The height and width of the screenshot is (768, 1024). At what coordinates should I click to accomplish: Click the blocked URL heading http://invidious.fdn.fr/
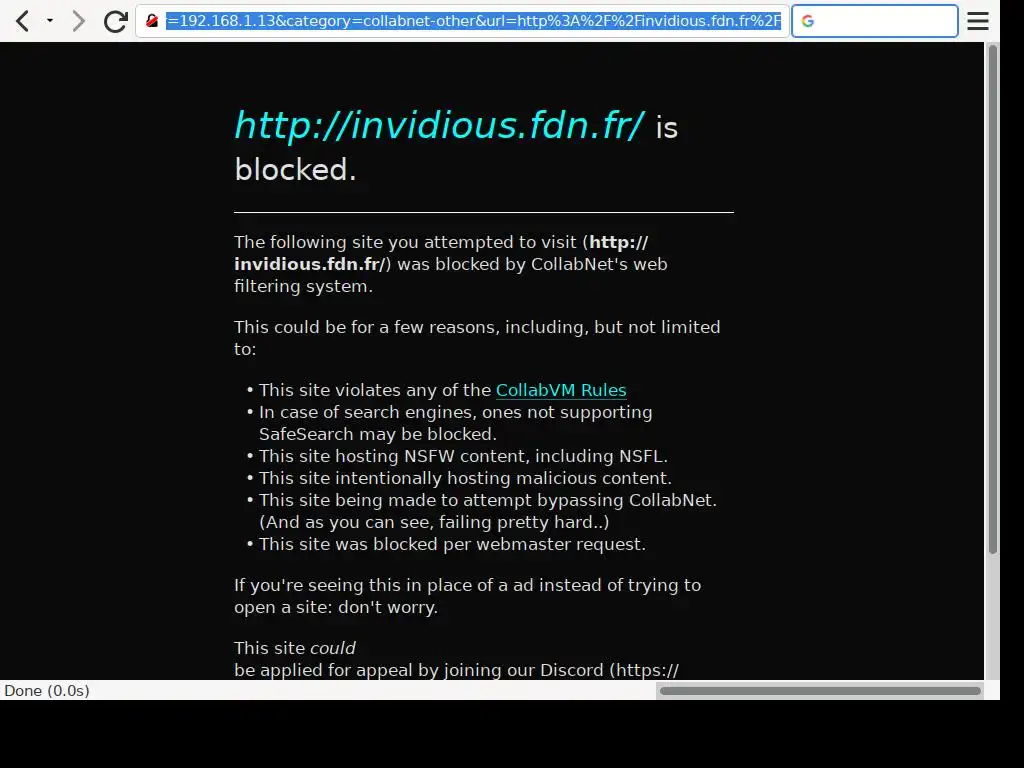click(x=440, y=125)
